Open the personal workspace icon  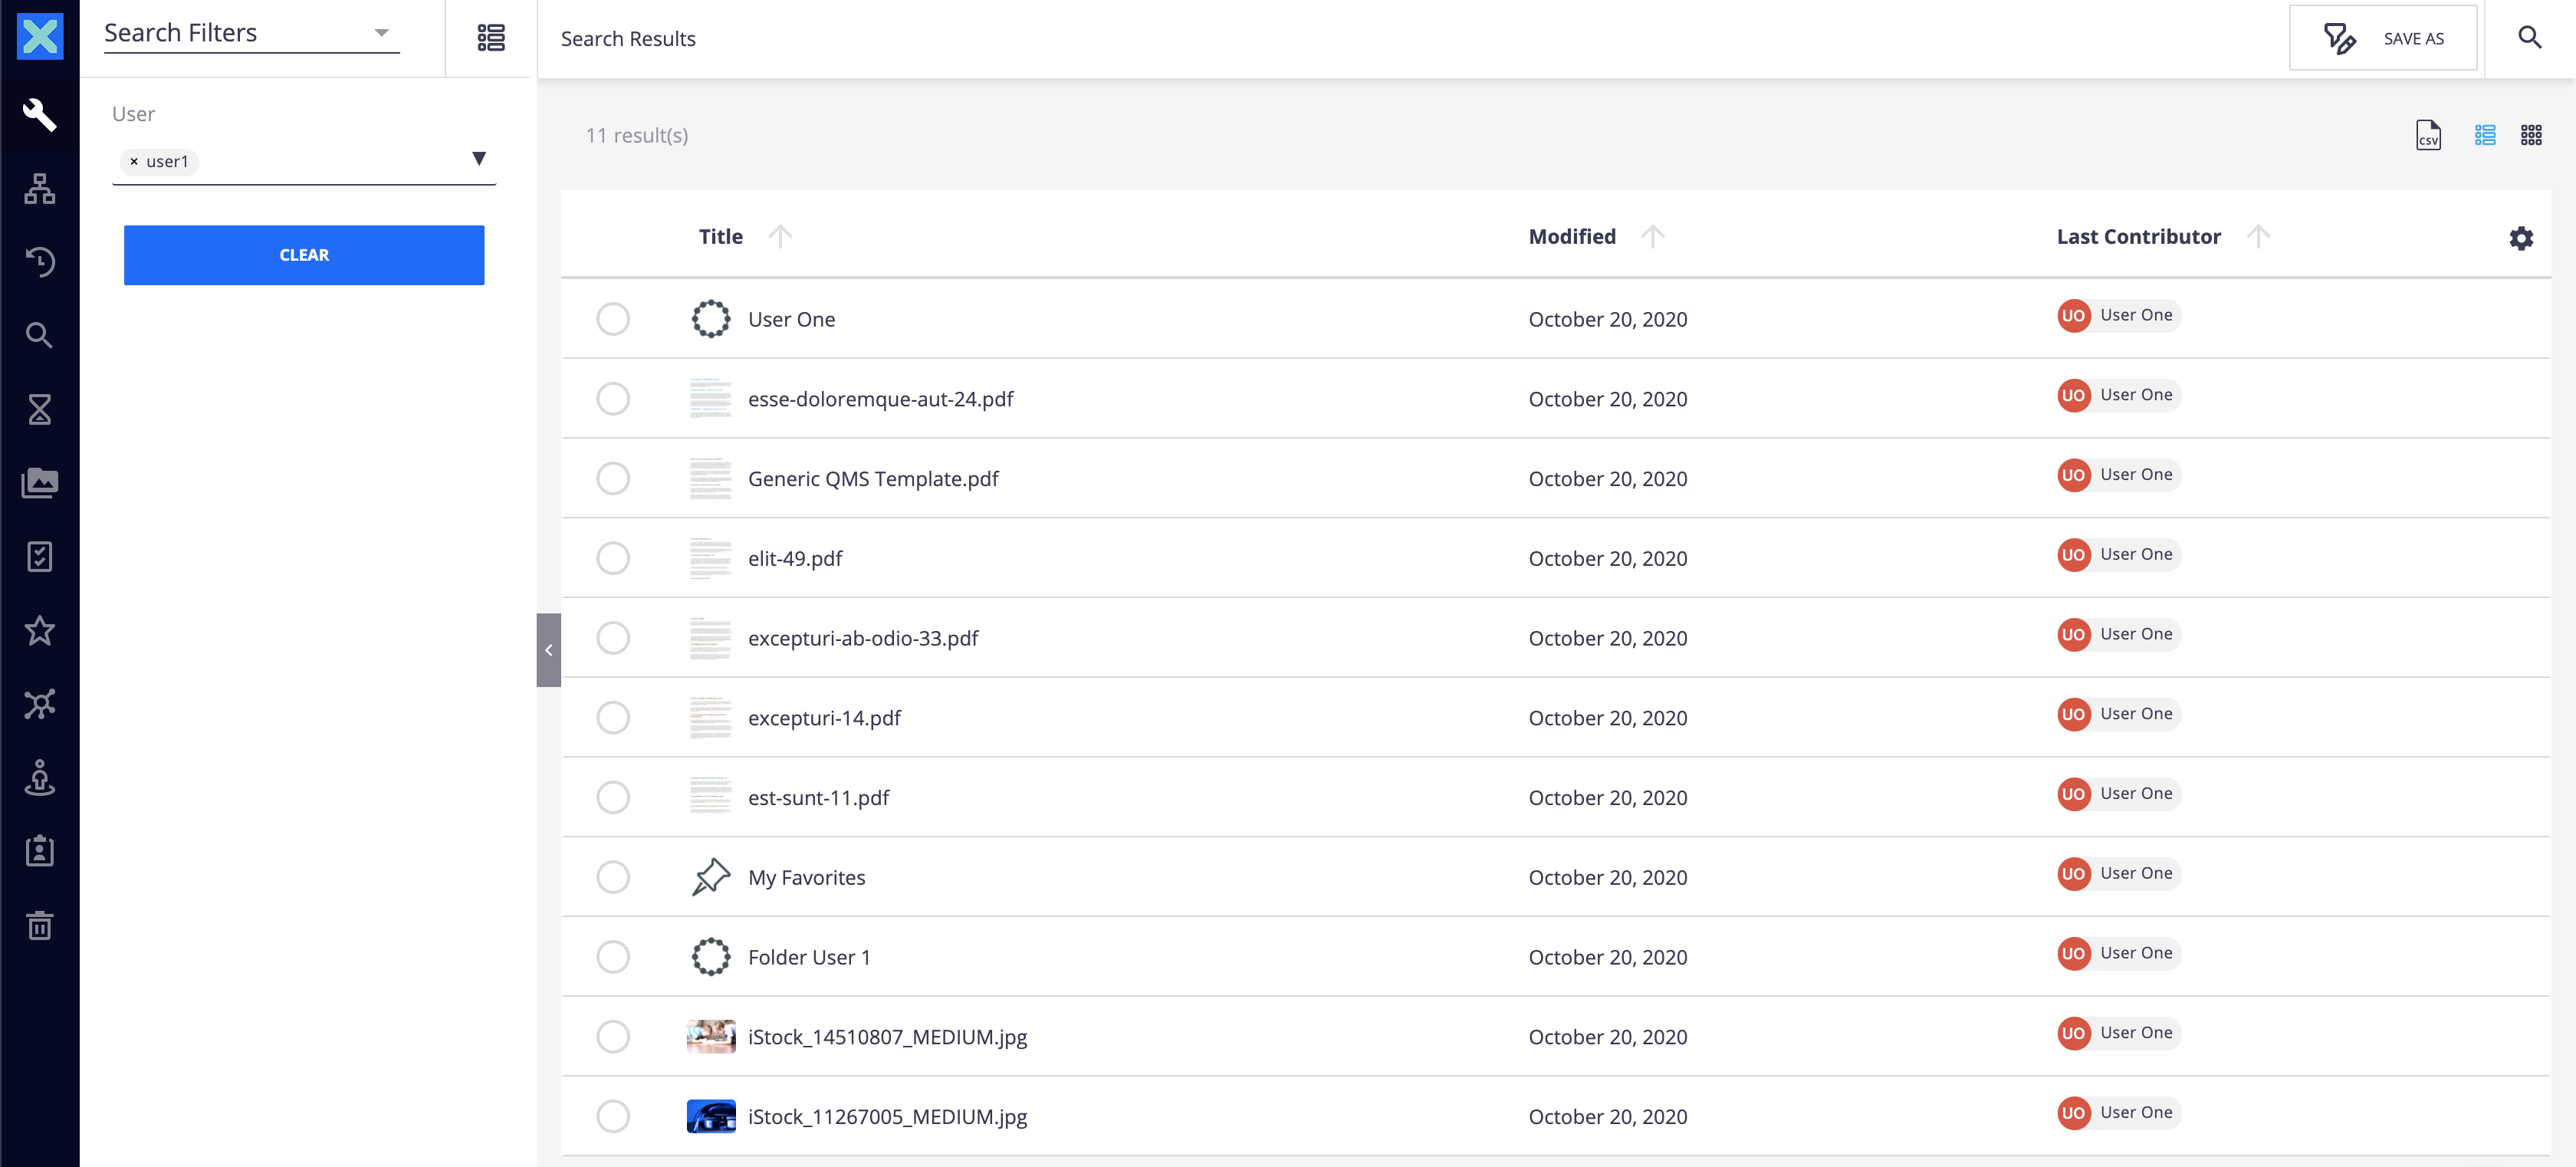(x=40, y=778)
